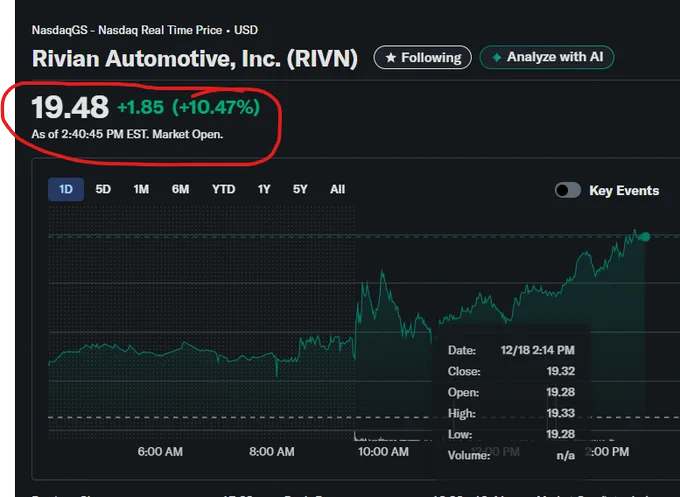This screenshot has height=497, width=680.
Task: Choose the 1Y chart range
Action: (x=264, y=190)
